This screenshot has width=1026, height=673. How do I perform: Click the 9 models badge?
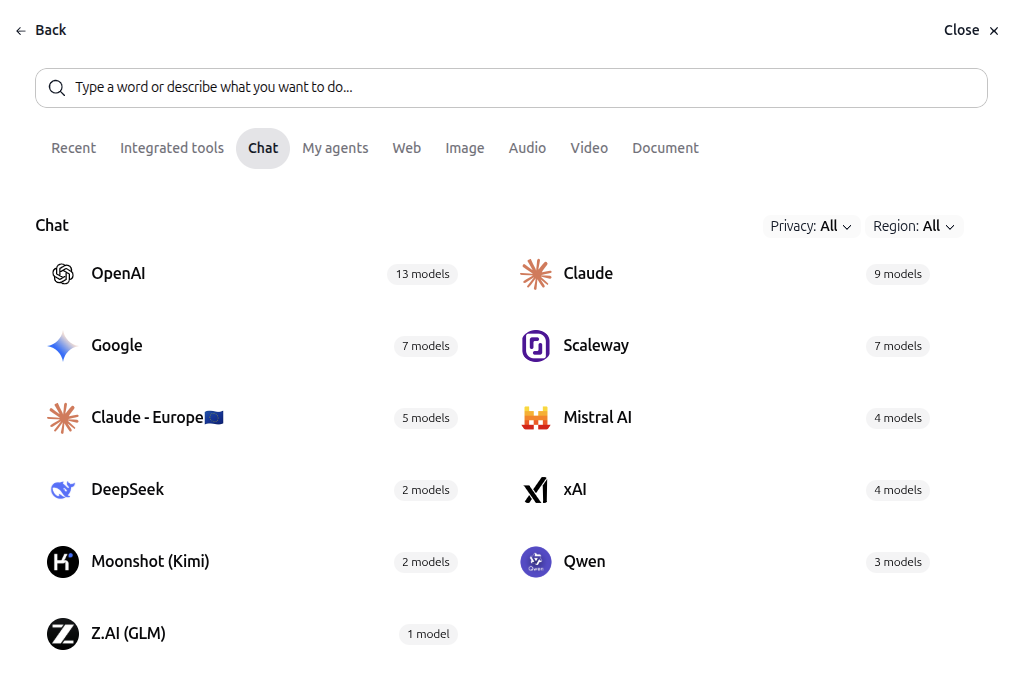[x=898, y=274]
